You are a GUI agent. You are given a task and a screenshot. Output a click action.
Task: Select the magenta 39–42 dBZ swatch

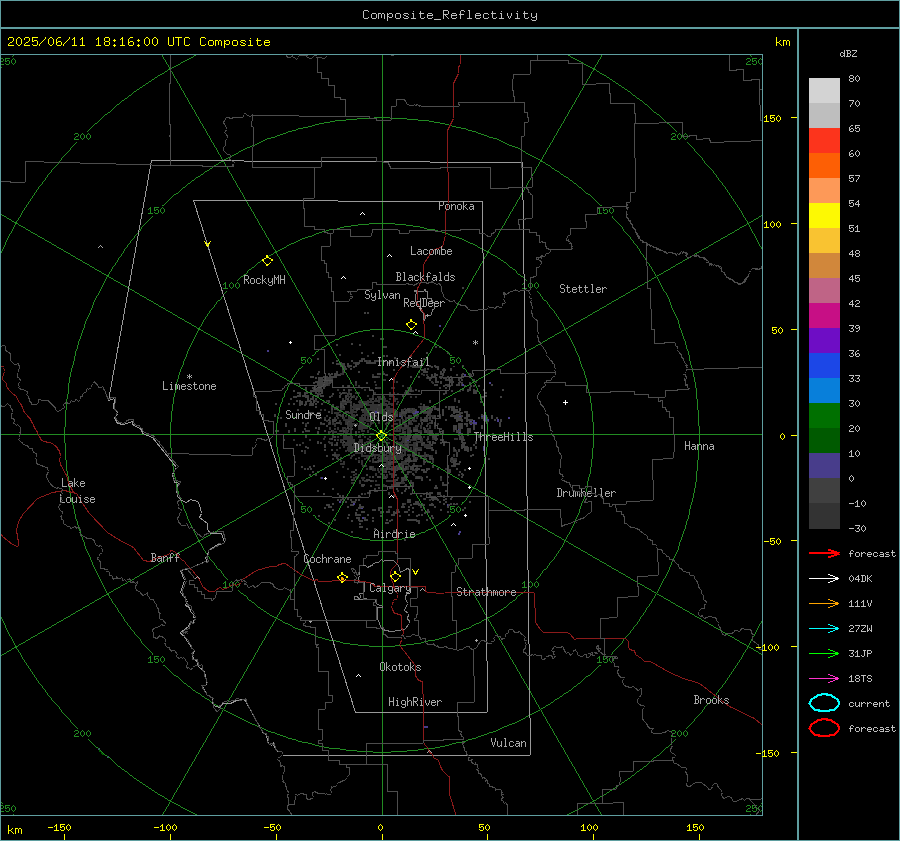(x=824, y=315)
